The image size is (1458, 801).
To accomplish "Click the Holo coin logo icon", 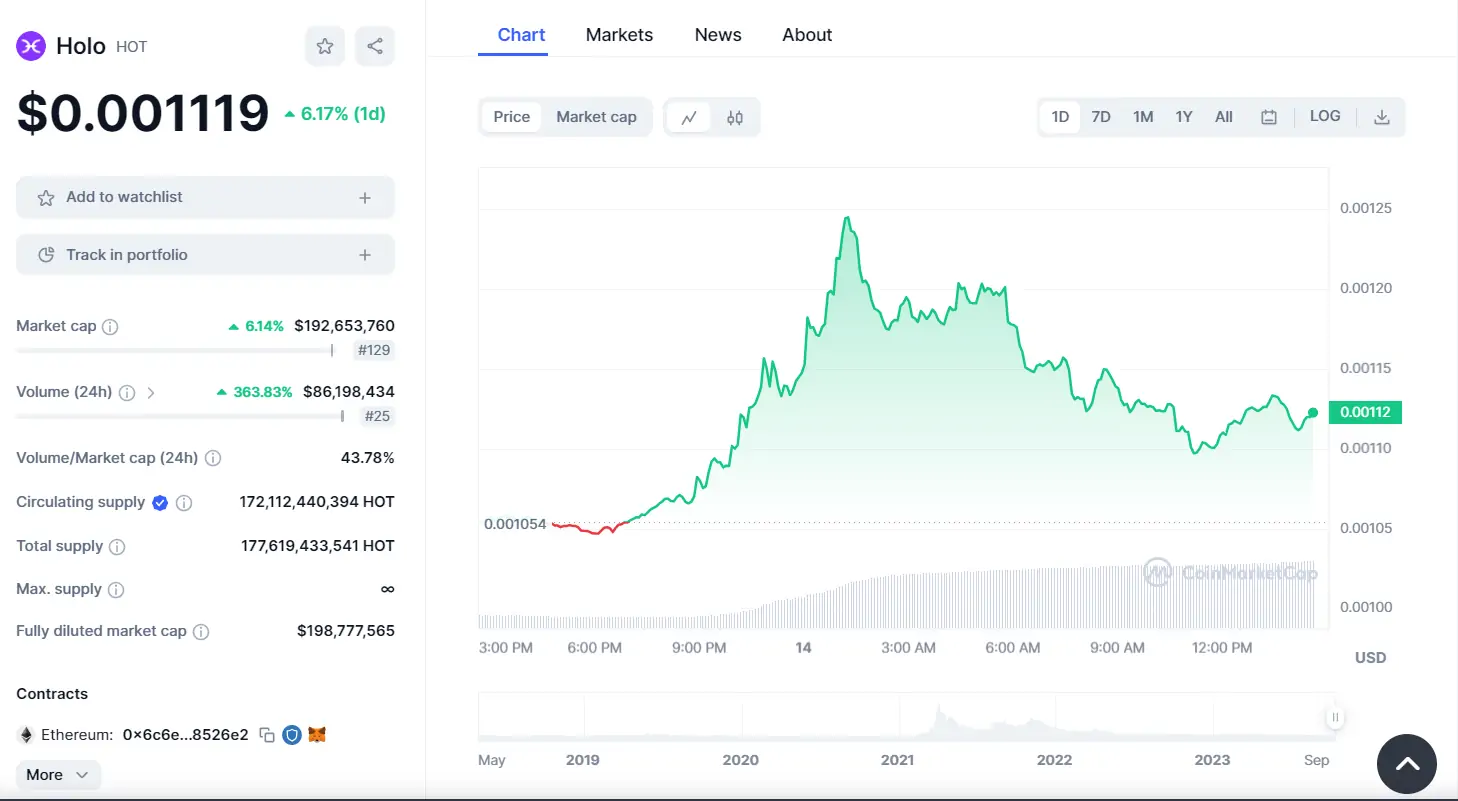I will 31,46.
